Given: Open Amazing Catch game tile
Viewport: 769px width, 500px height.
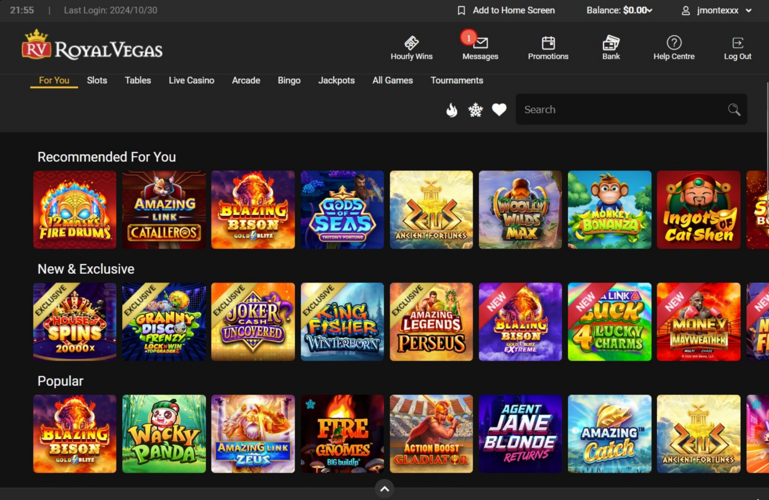Looking at the screenshot, I should coord(610,434).
